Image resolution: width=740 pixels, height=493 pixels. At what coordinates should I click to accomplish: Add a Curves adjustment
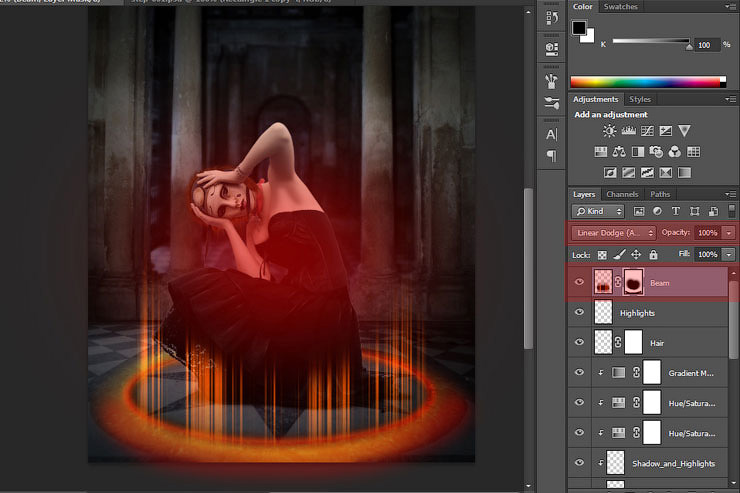point(646,131)
